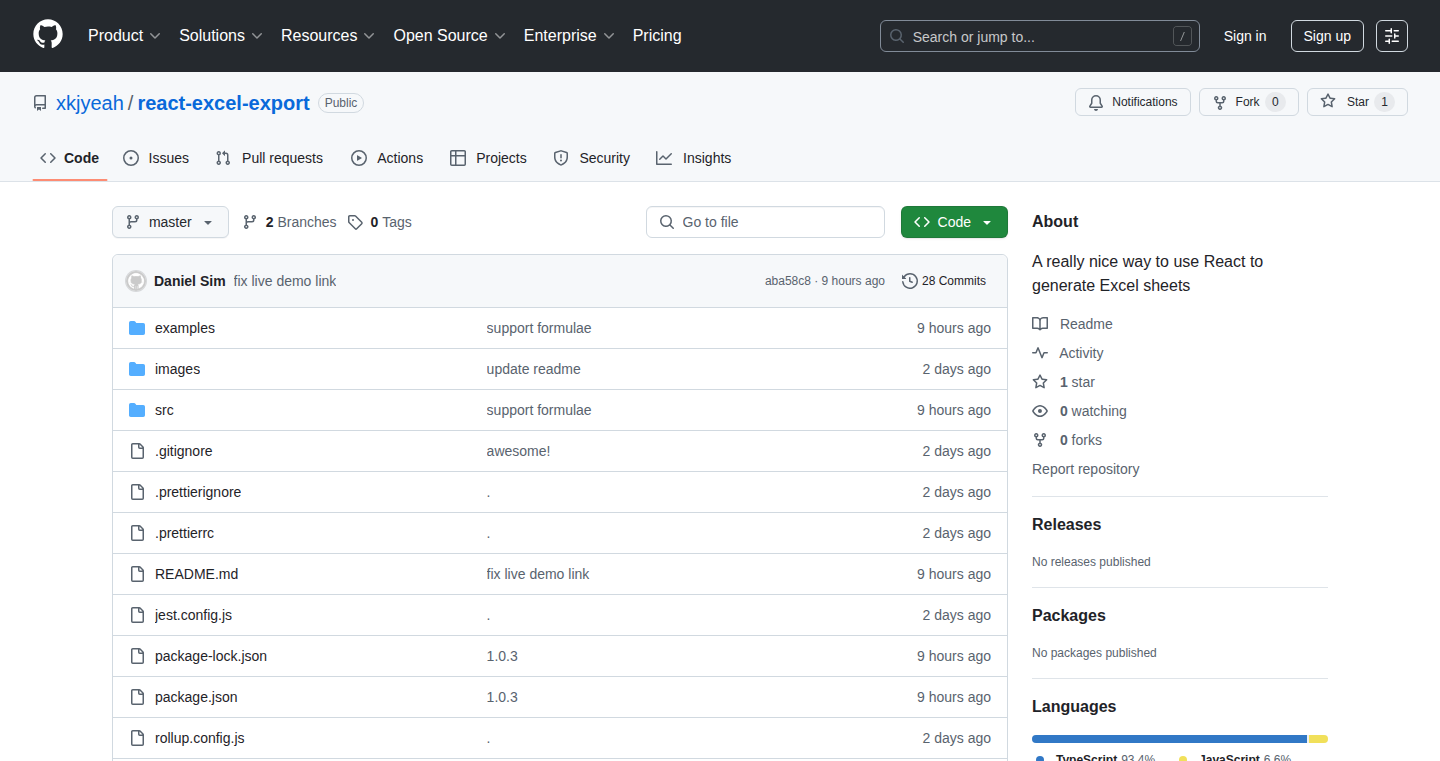Screen dimensions: 1440x761
Task: Expand the Resources menu
Action: [x=328, y=35]
